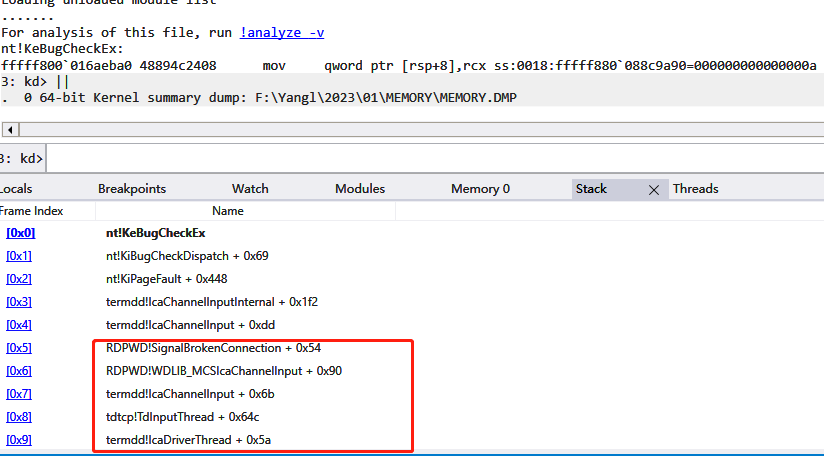Click the nt!KeBugCheckEx: label in output
This screenshot has height=456, width=824.
63,49
